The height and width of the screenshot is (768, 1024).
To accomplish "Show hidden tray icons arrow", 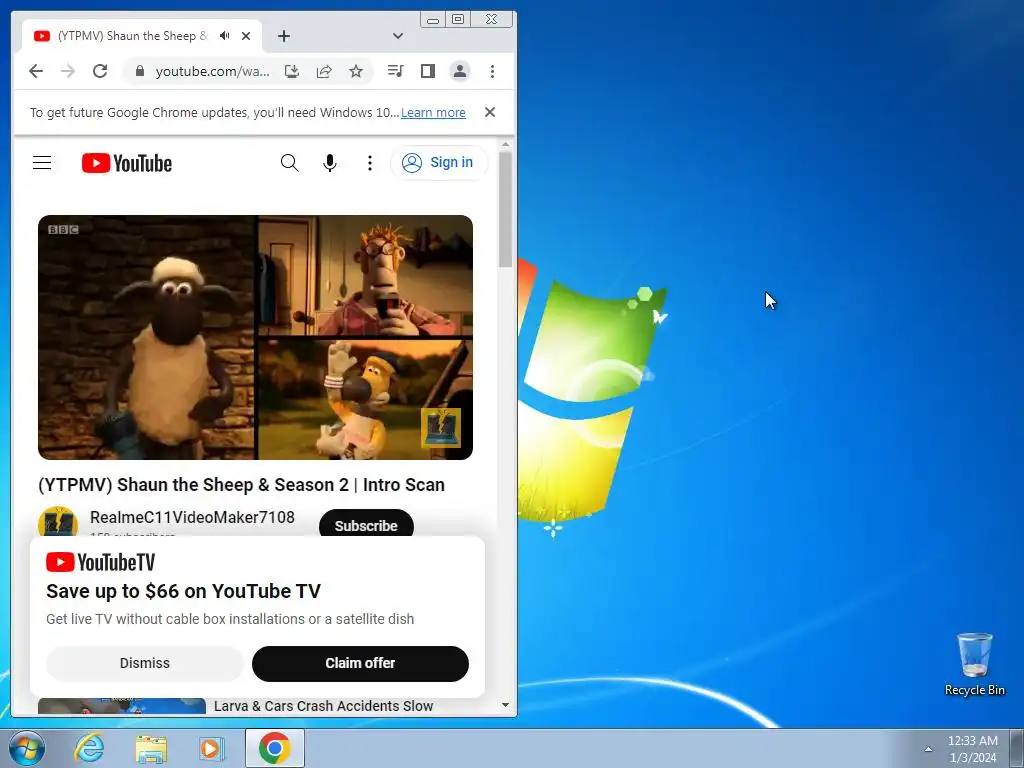I will pos(928,749).
